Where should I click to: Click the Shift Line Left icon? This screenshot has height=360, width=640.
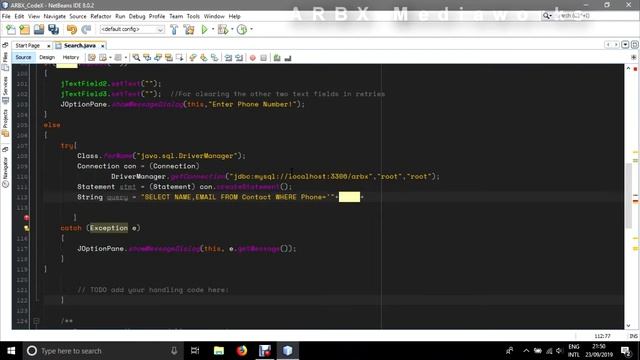pos(228,58)
